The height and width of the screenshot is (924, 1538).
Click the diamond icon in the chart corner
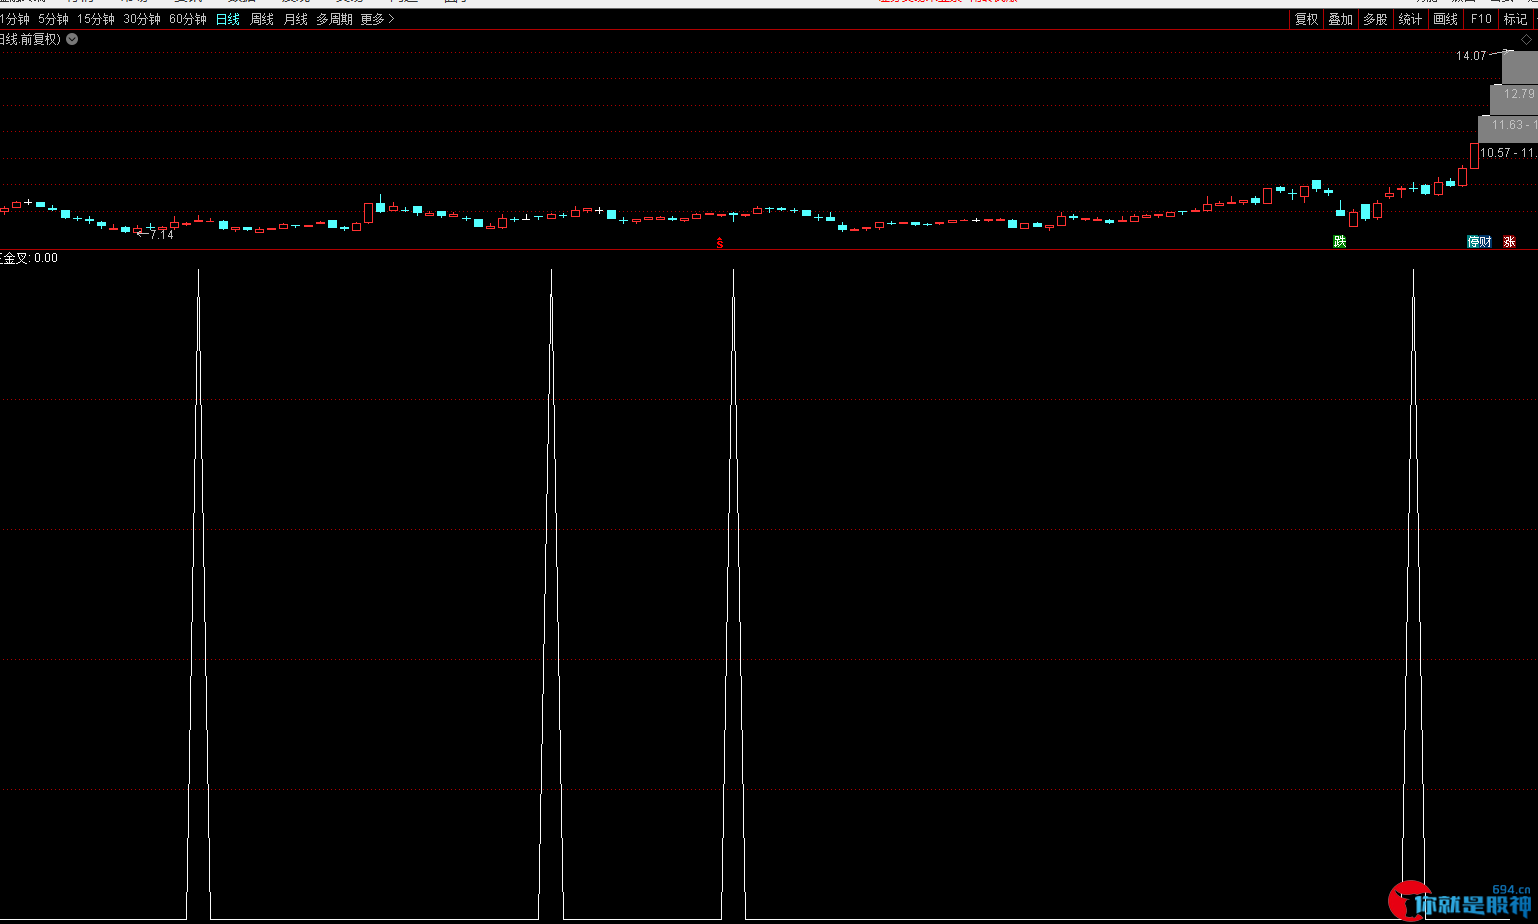coord(1527,39)
